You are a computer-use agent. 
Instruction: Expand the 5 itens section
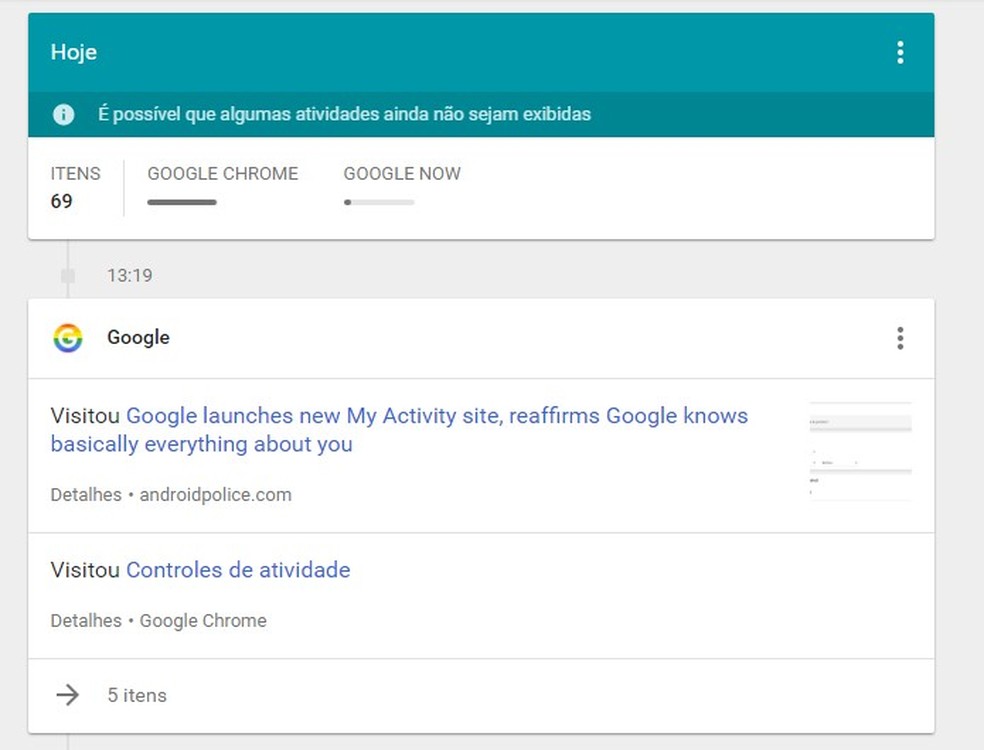point(136,694)
